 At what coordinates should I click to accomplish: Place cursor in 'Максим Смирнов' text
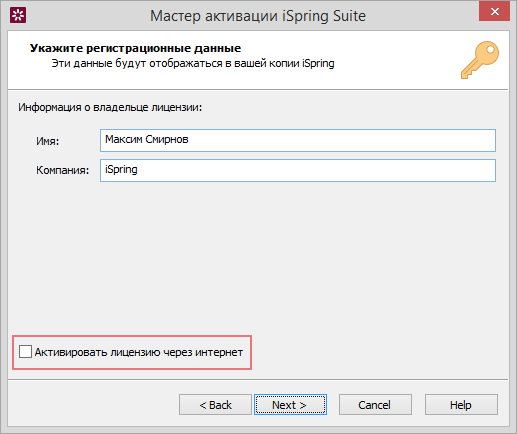tap(147, 139)
